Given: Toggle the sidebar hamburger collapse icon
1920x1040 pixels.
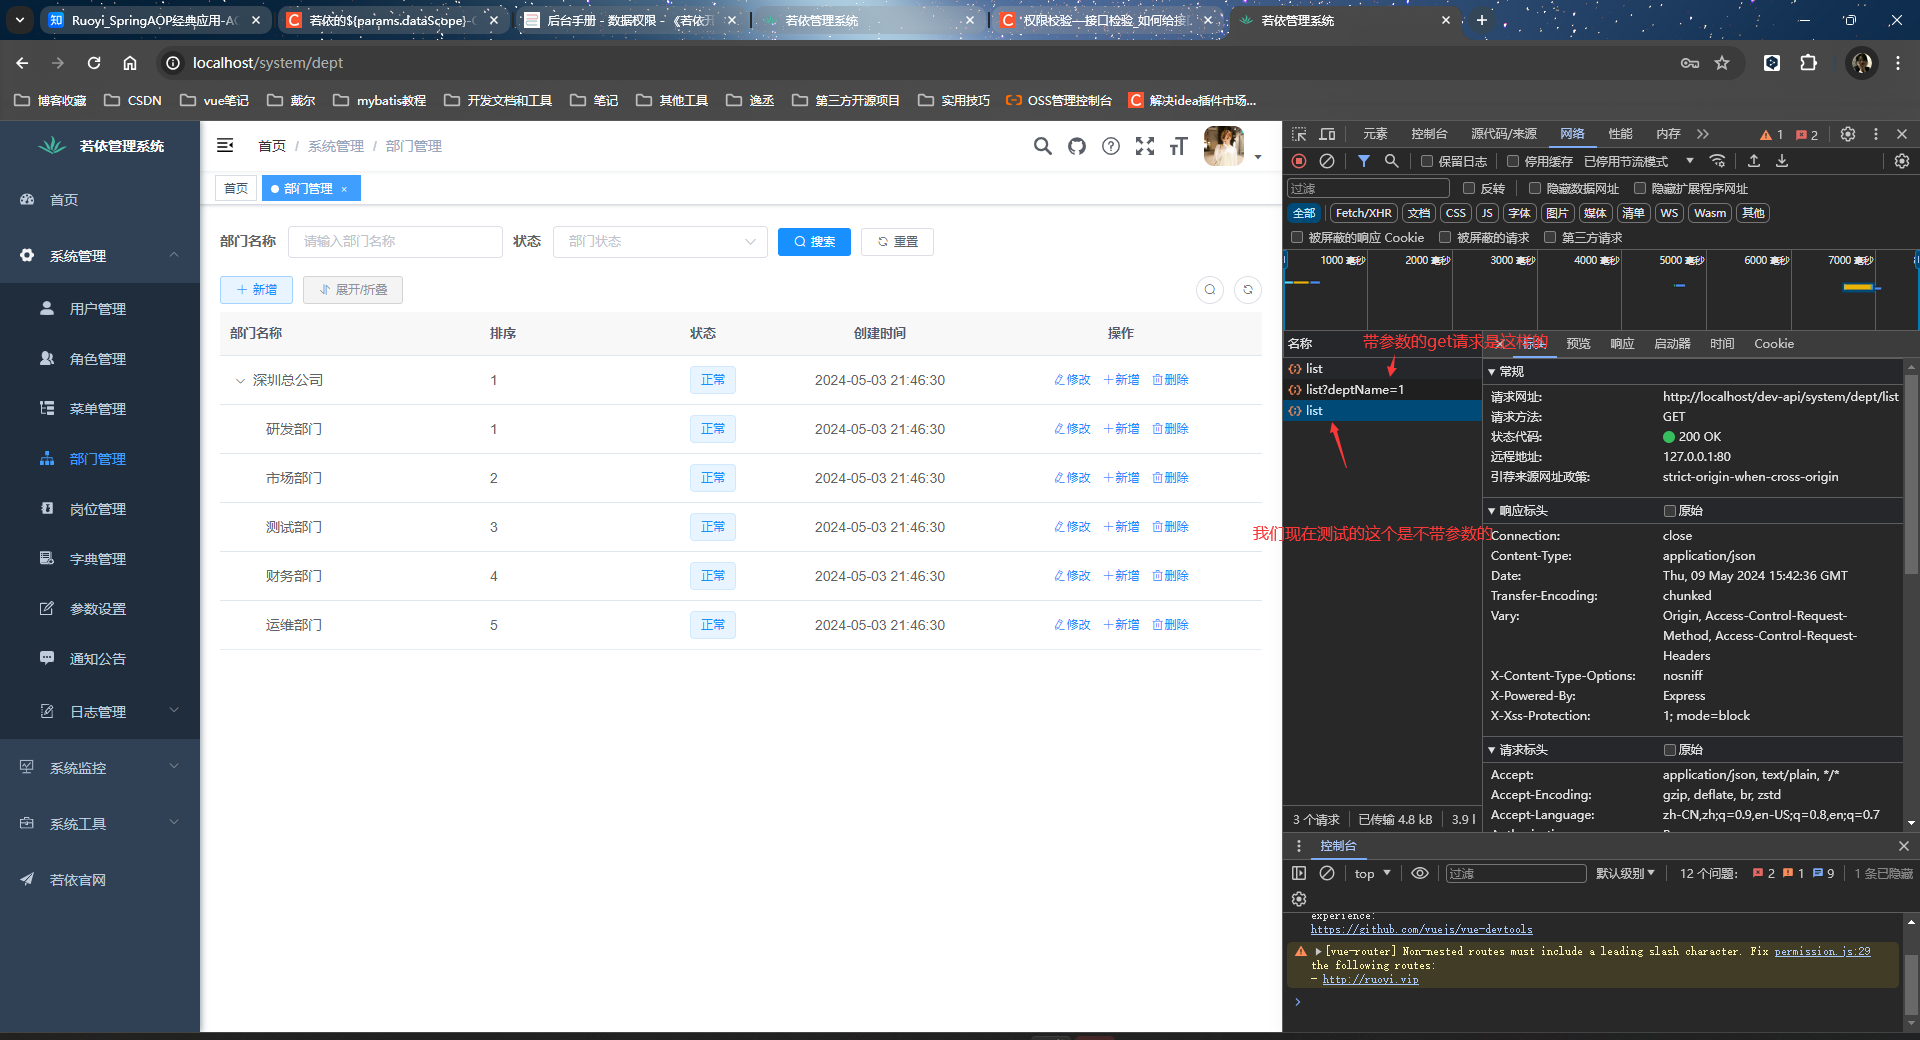Looking at the screenshot, I should coord(225,146).
